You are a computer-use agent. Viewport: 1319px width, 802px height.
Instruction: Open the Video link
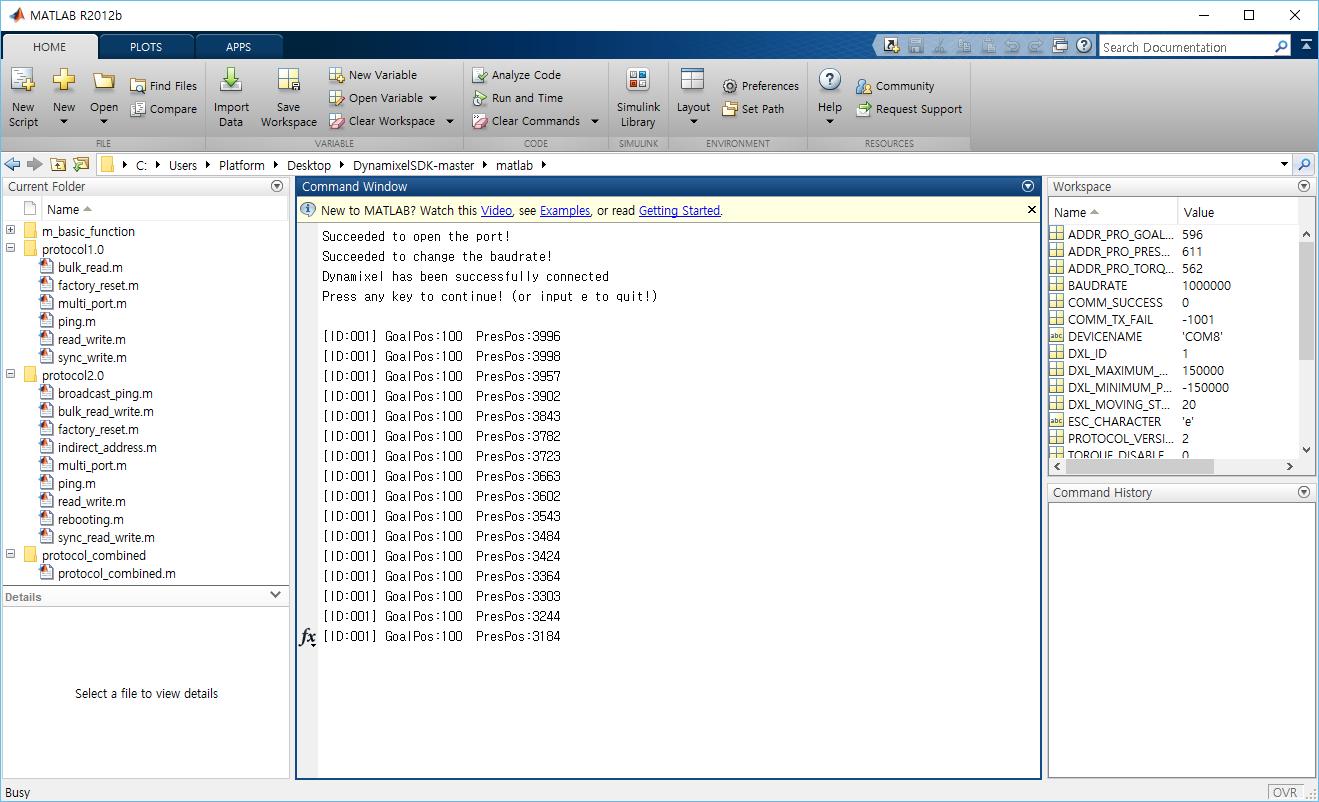click(496, 210)
